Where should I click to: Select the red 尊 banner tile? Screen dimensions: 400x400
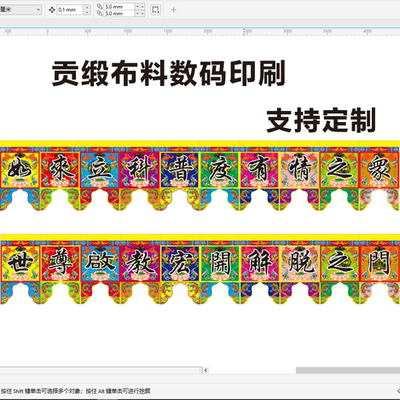pos(60,263)
